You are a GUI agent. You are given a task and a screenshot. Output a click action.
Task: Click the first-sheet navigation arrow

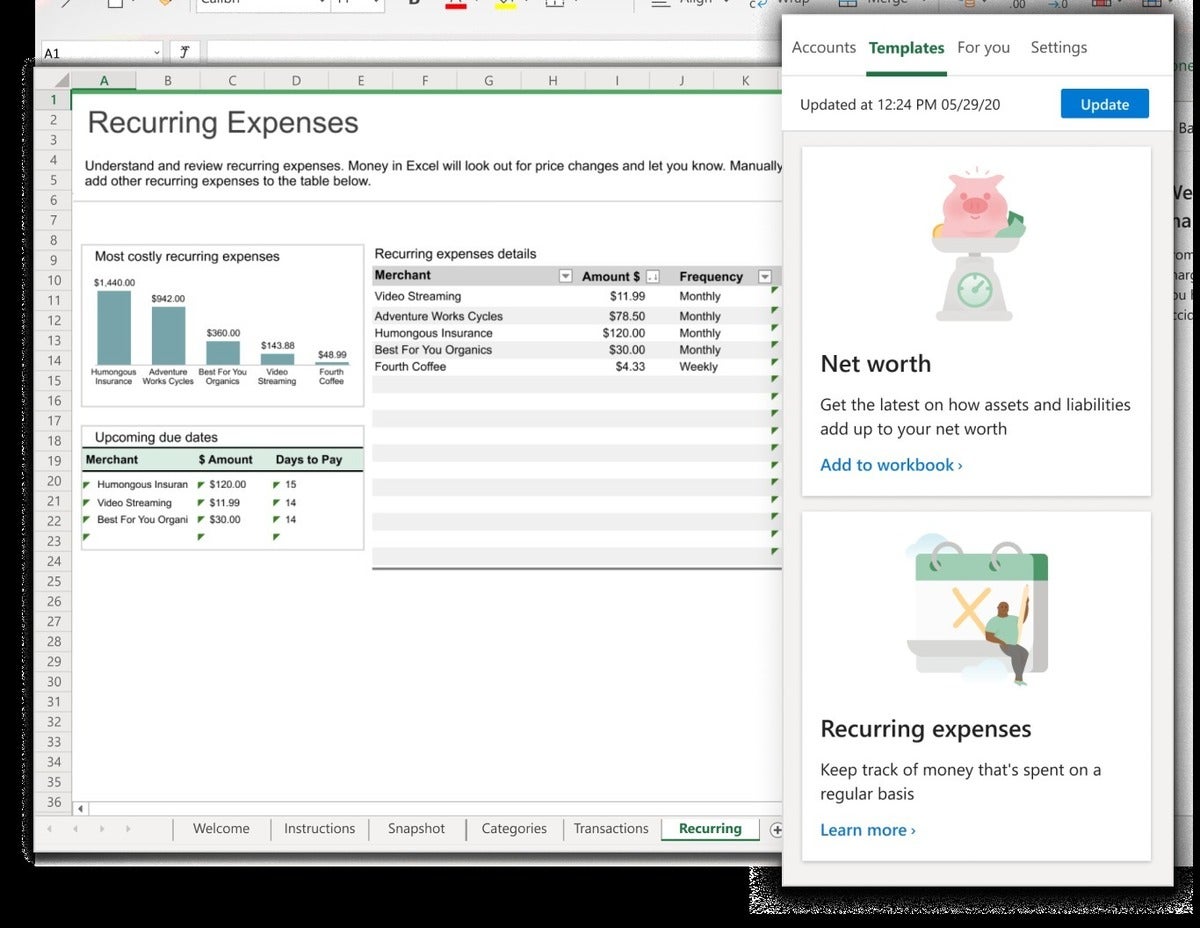coord(49,829)
